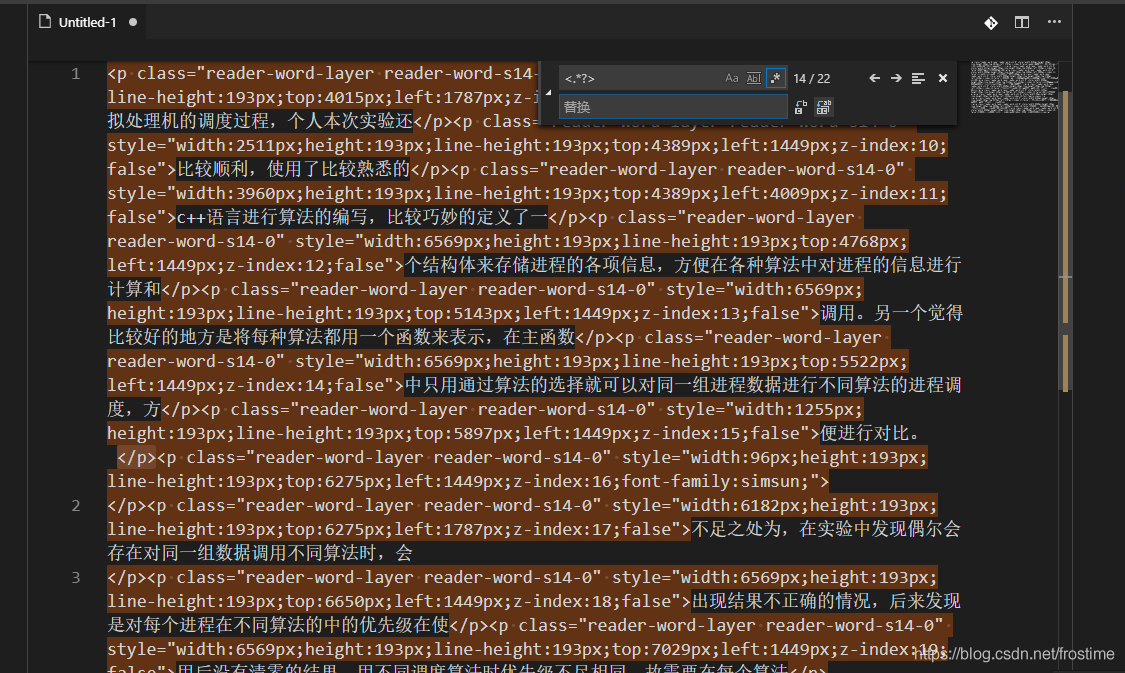The height and width of the screenshot is (673, 1125).
Task: Open source control changes icon in title bar
Action: pyautogui.click(x=991, y=22)
